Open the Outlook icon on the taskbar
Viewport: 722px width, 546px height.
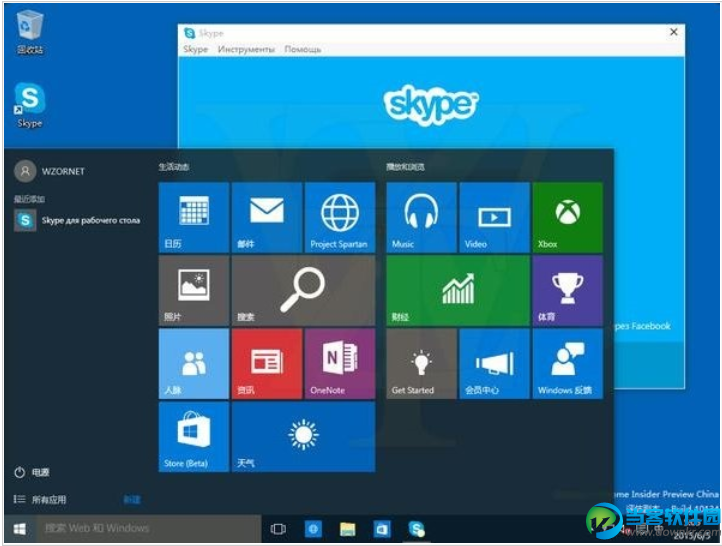coord(382,529)
